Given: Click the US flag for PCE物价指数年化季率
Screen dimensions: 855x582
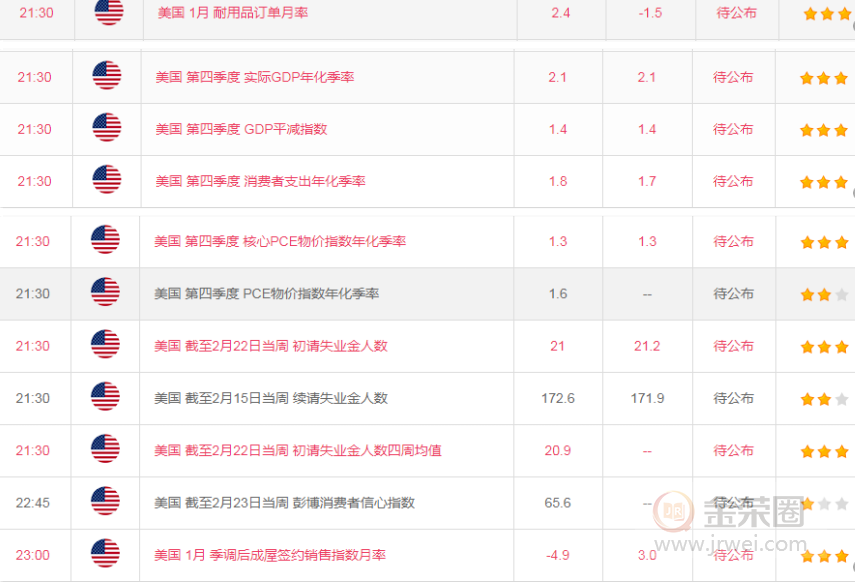Looking at the screenshot, I should 107,294.
